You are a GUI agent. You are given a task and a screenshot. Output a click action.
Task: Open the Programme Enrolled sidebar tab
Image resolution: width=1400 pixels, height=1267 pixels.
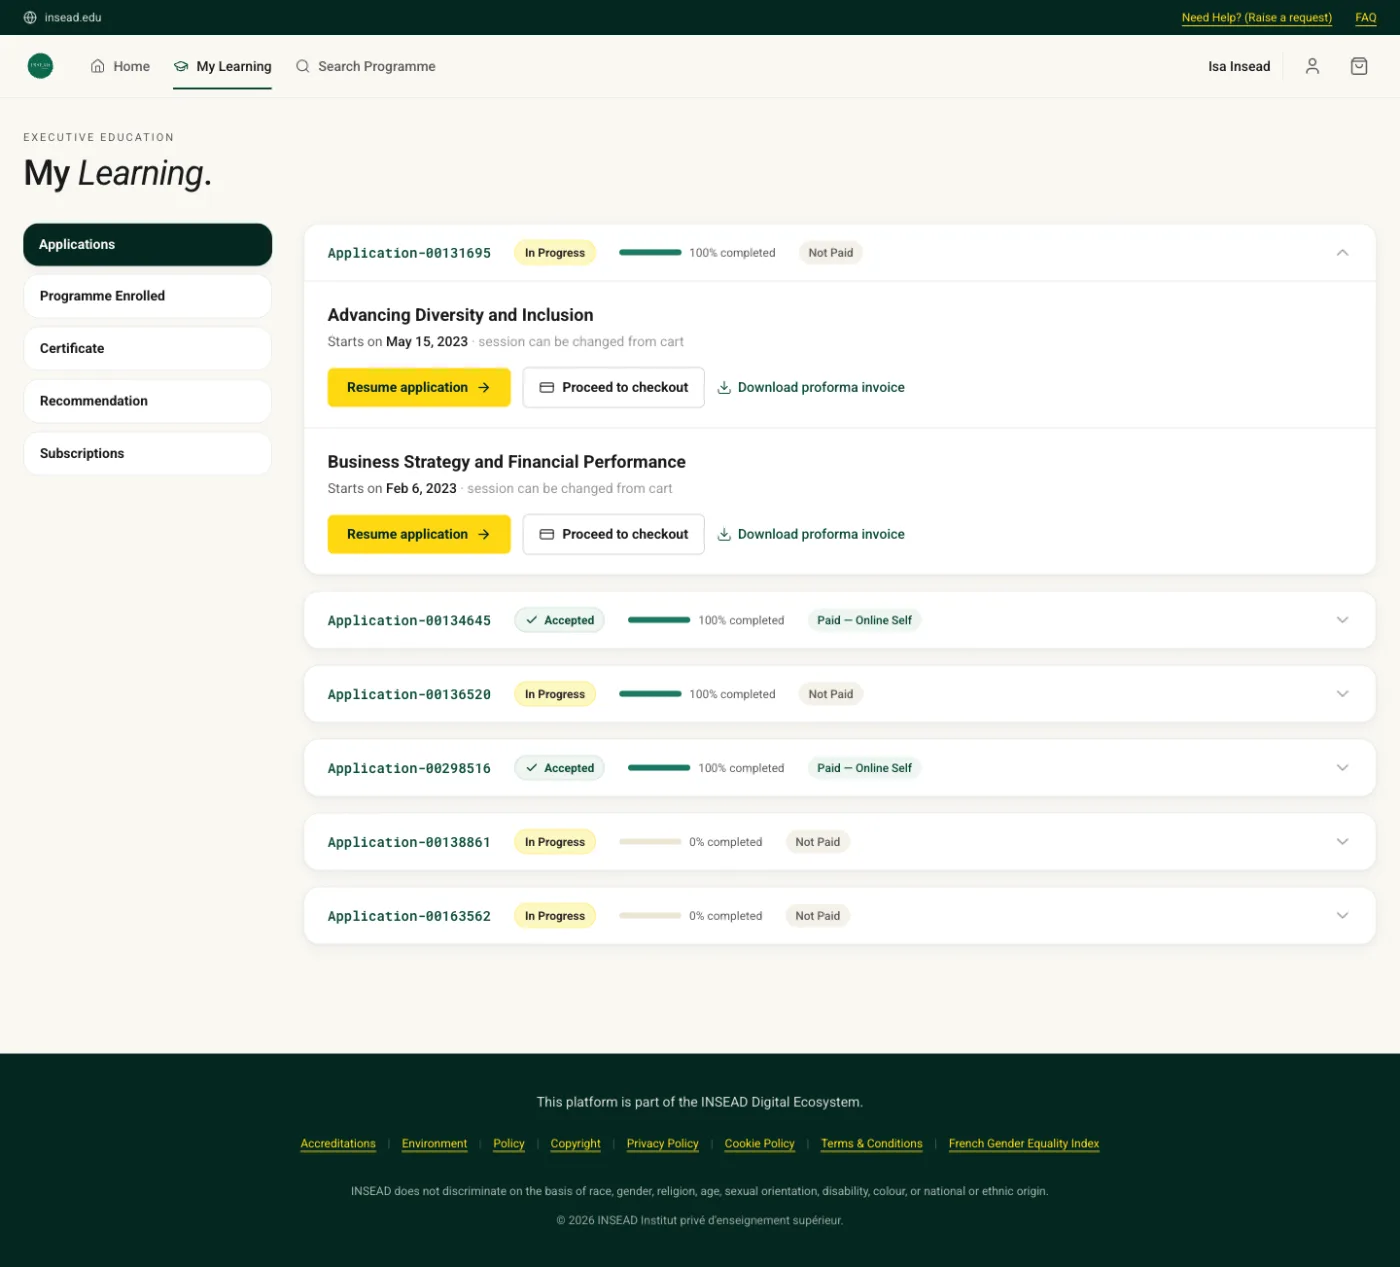click(147, 296)
